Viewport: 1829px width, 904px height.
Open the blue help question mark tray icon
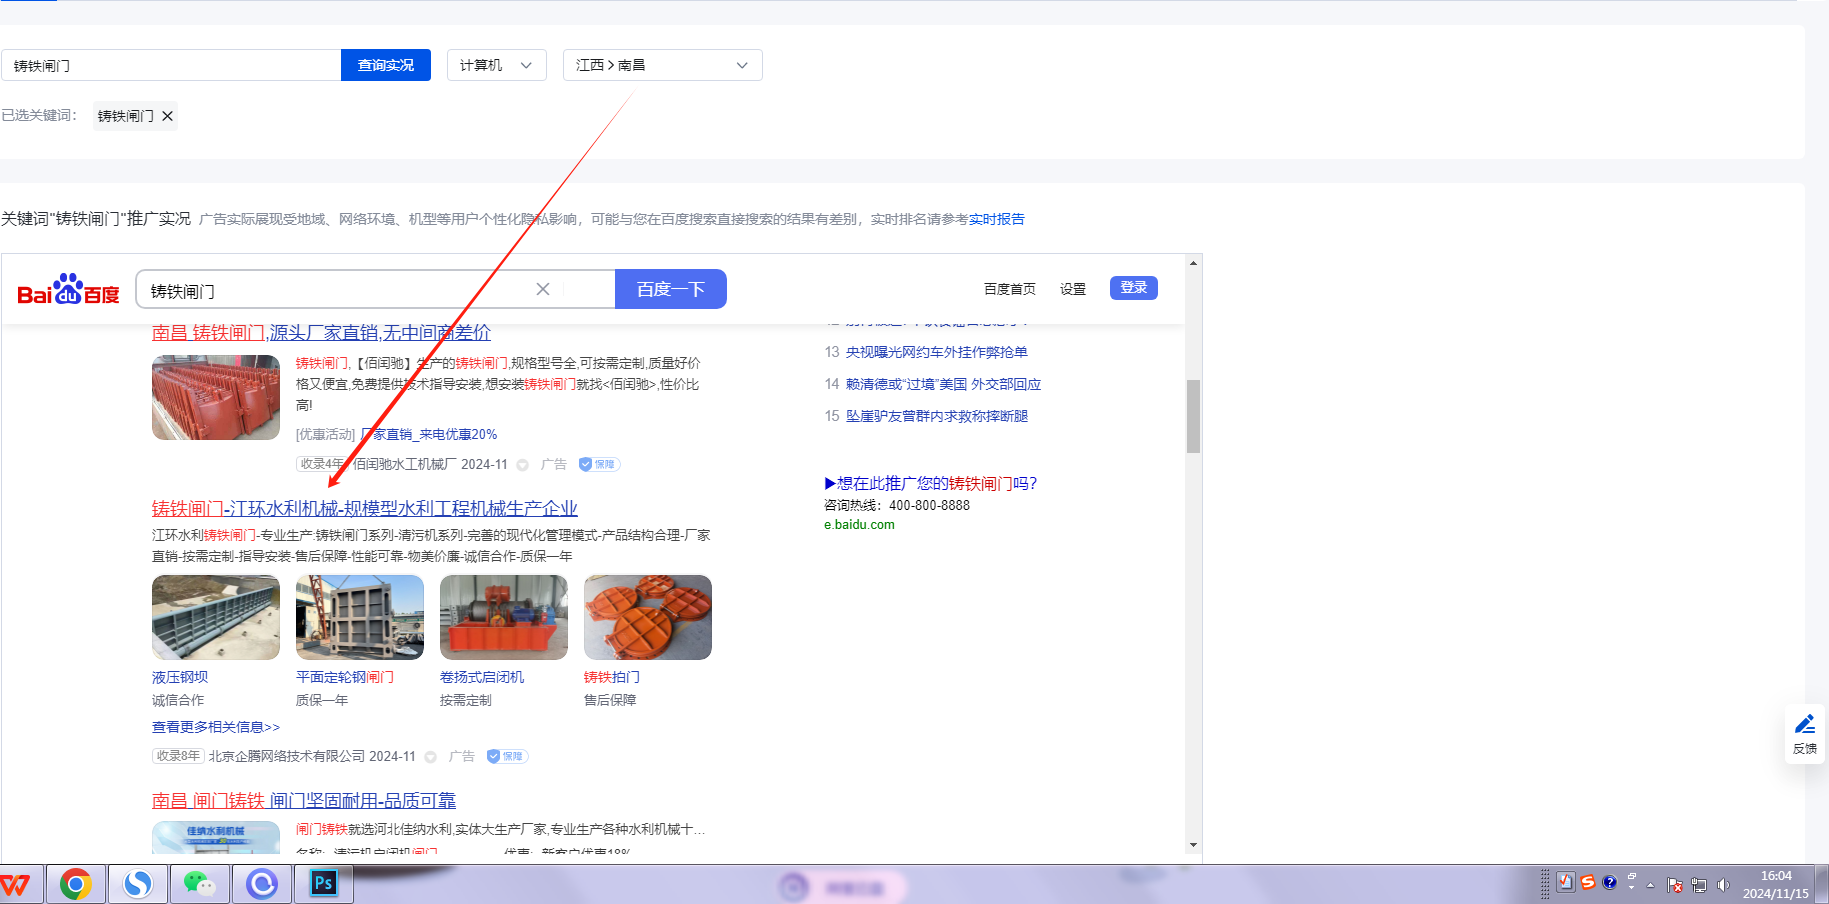pos(1609,882)
